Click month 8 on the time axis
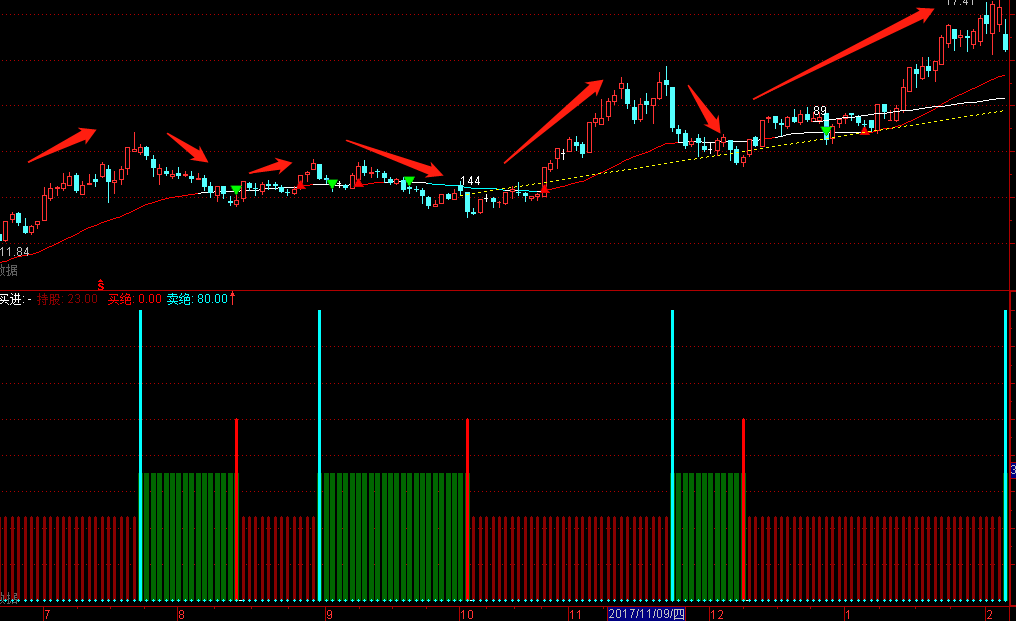 181,613
